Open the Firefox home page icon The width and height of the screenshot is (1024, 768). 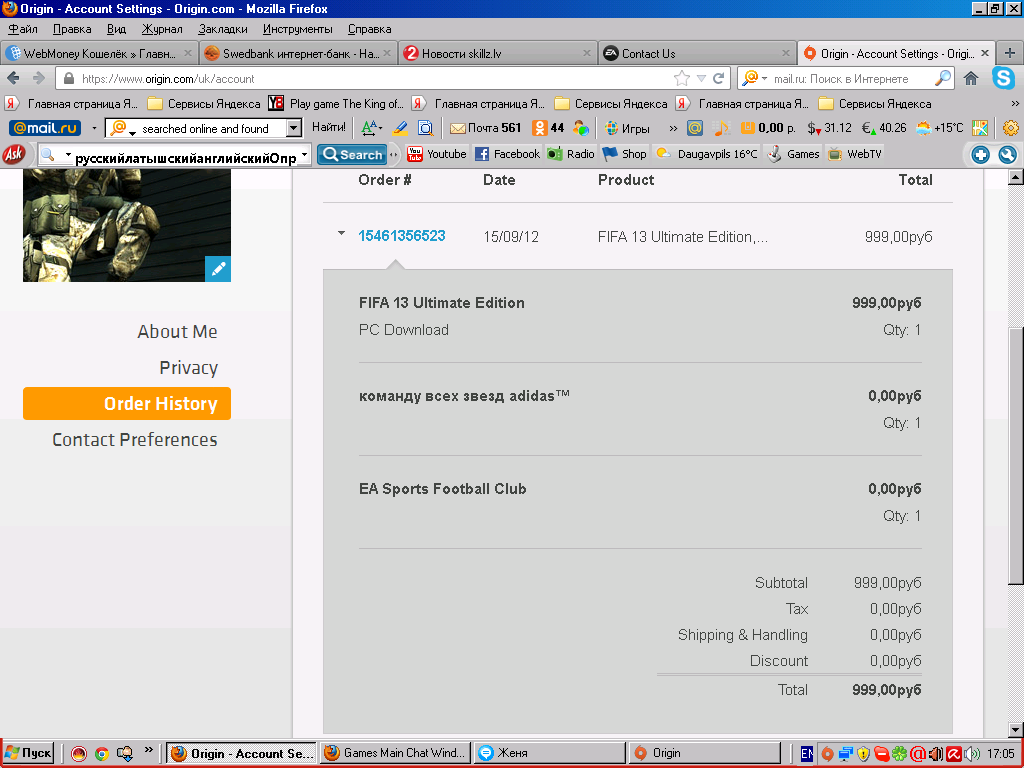tap(971, 78)
